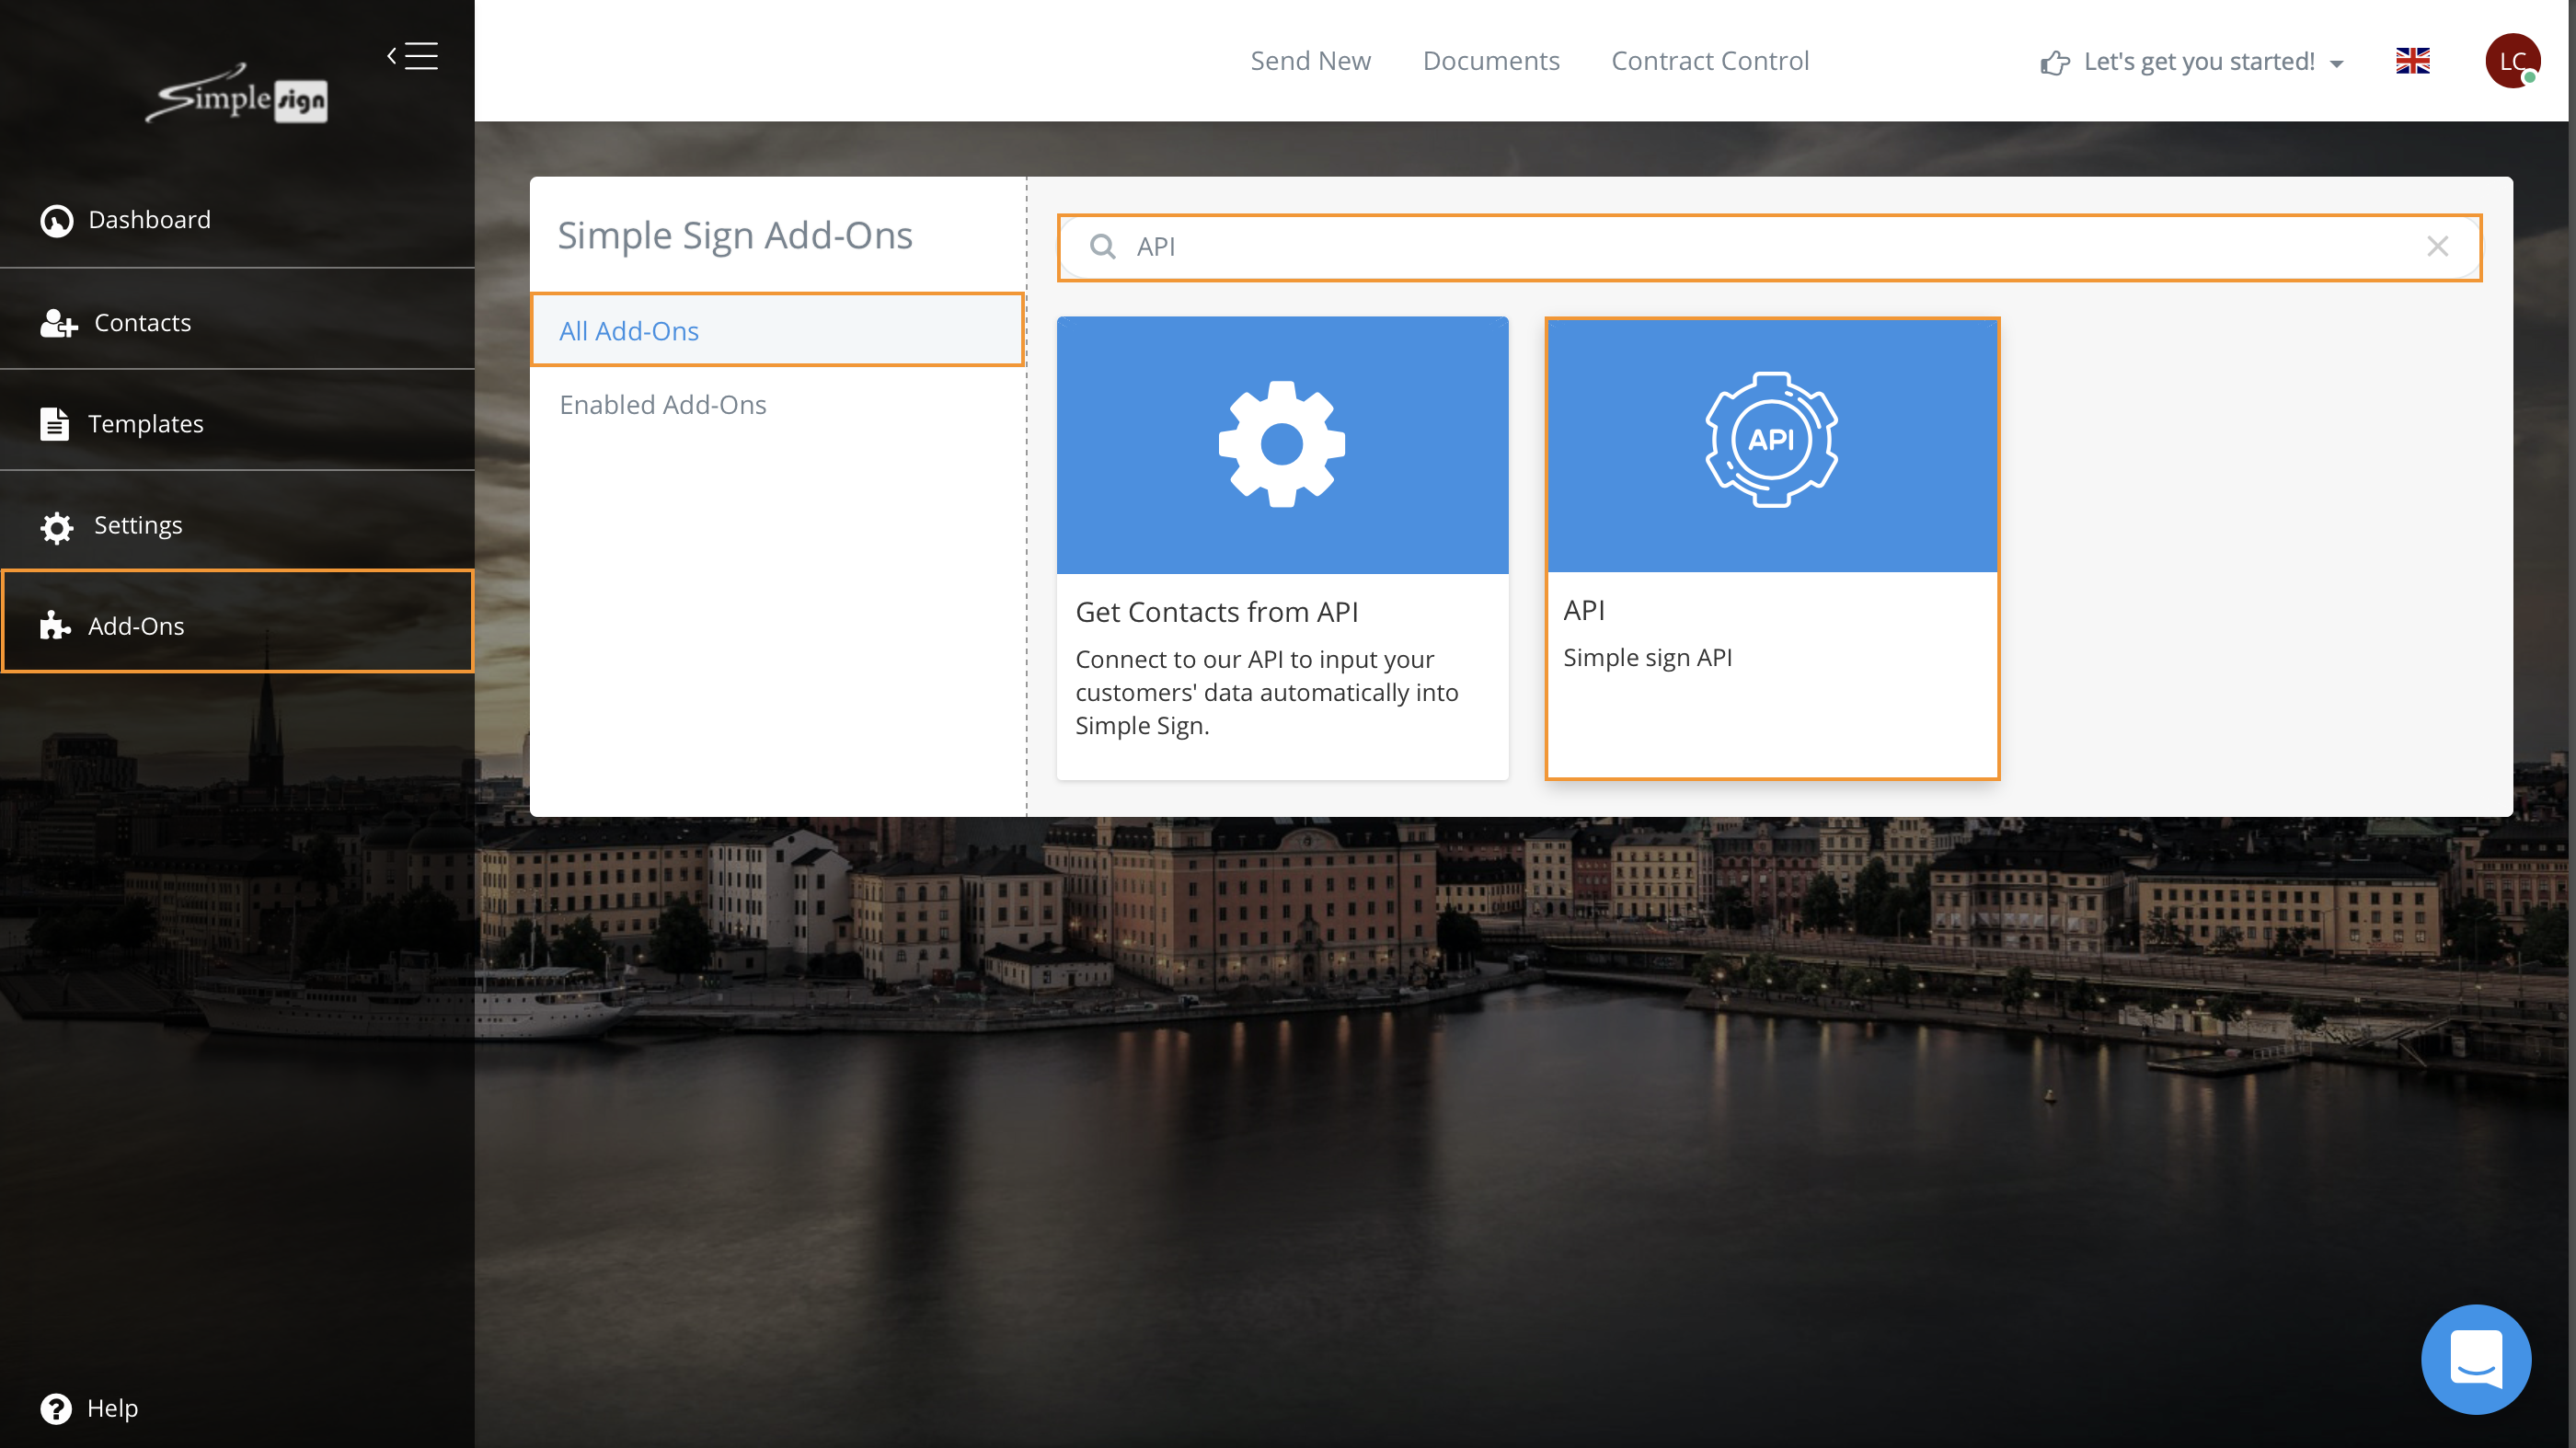Open the Send New page
The height and width of the screenshot is (1448, 2576).
point(1310,61)
